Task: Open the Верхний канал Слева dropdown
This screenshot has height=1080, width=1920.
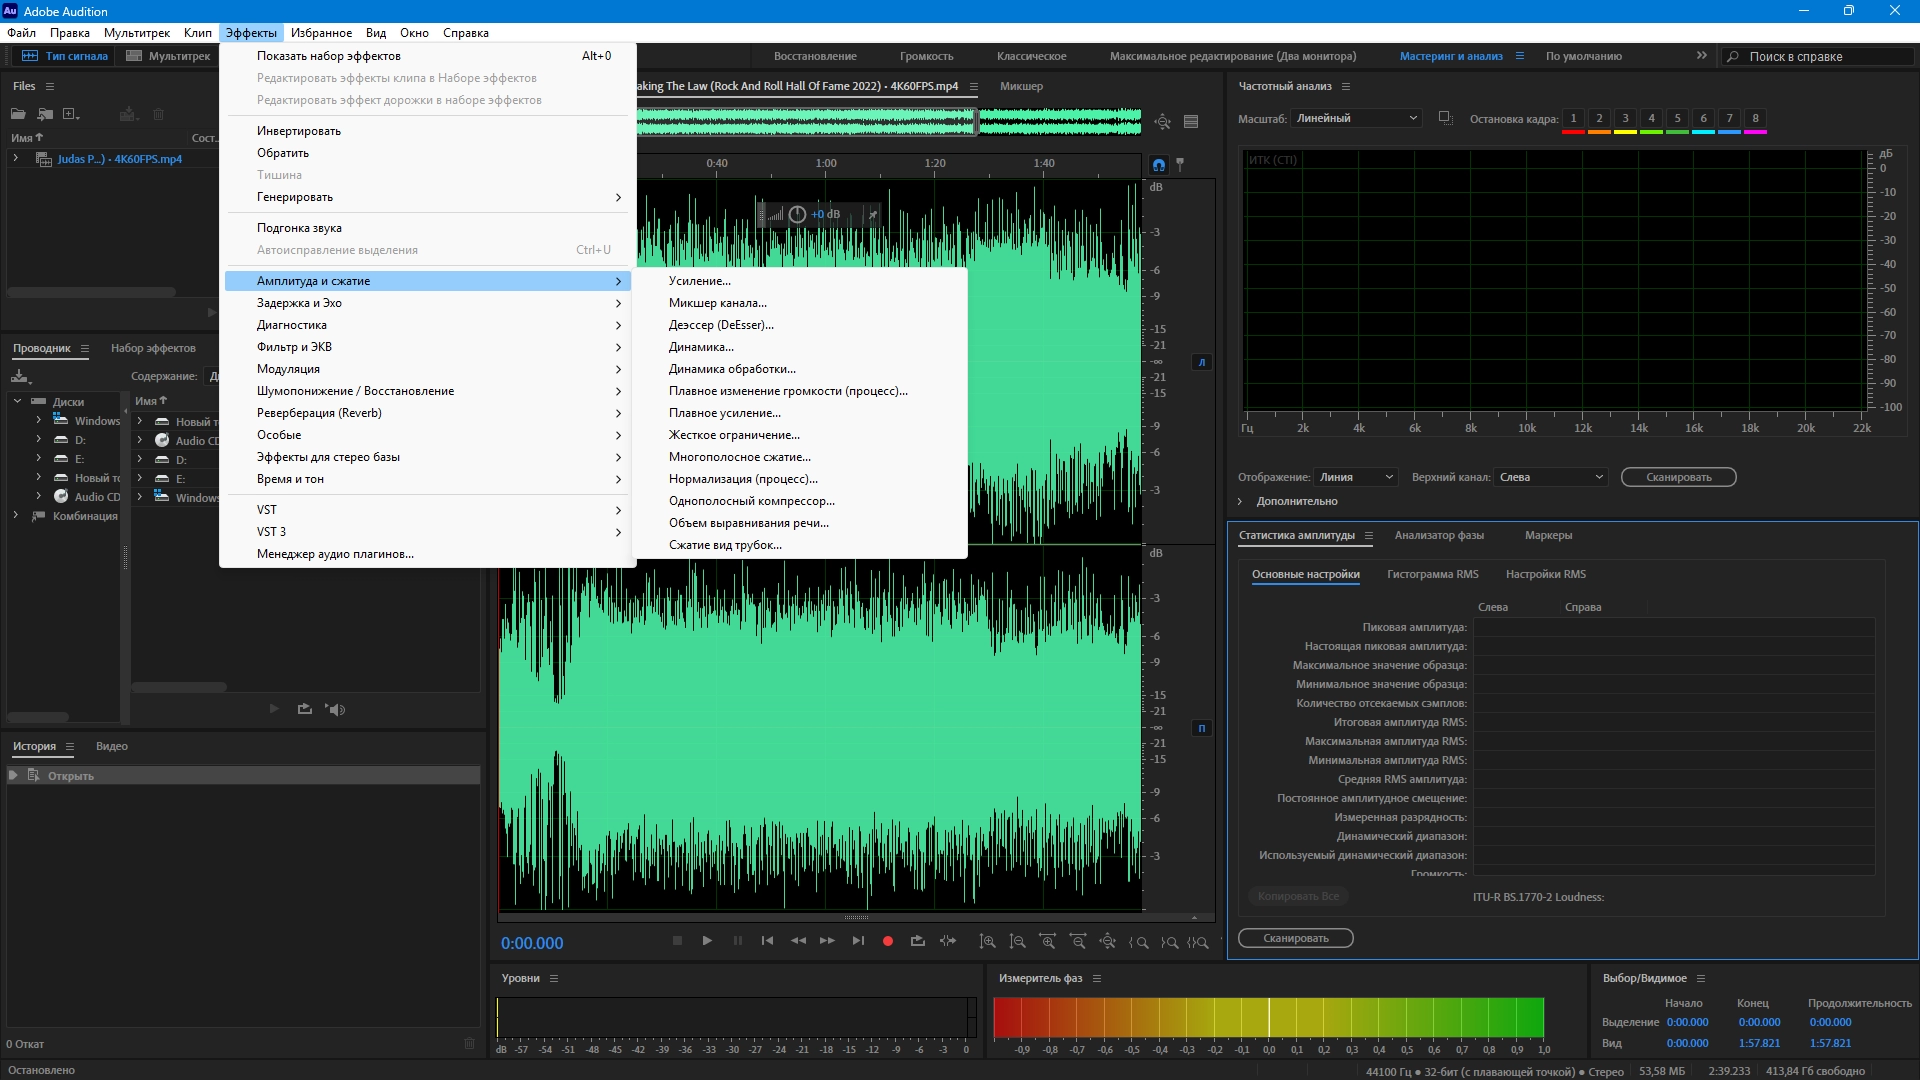Action: click(1551, 477)
